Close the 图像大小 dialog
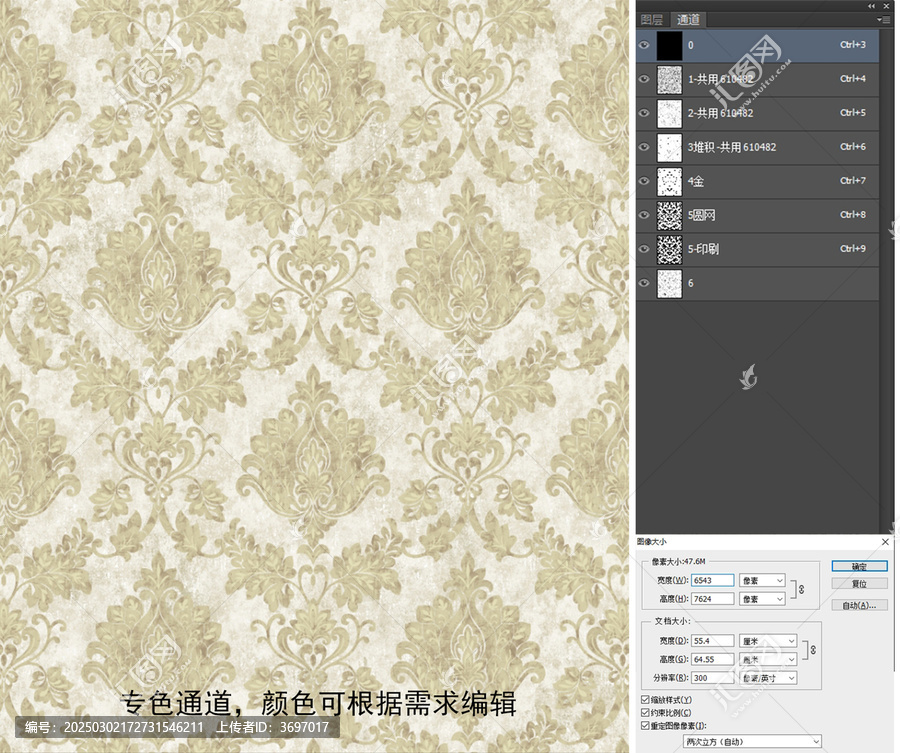The height and width of the screenshot is (753, 900). [885, 542]
